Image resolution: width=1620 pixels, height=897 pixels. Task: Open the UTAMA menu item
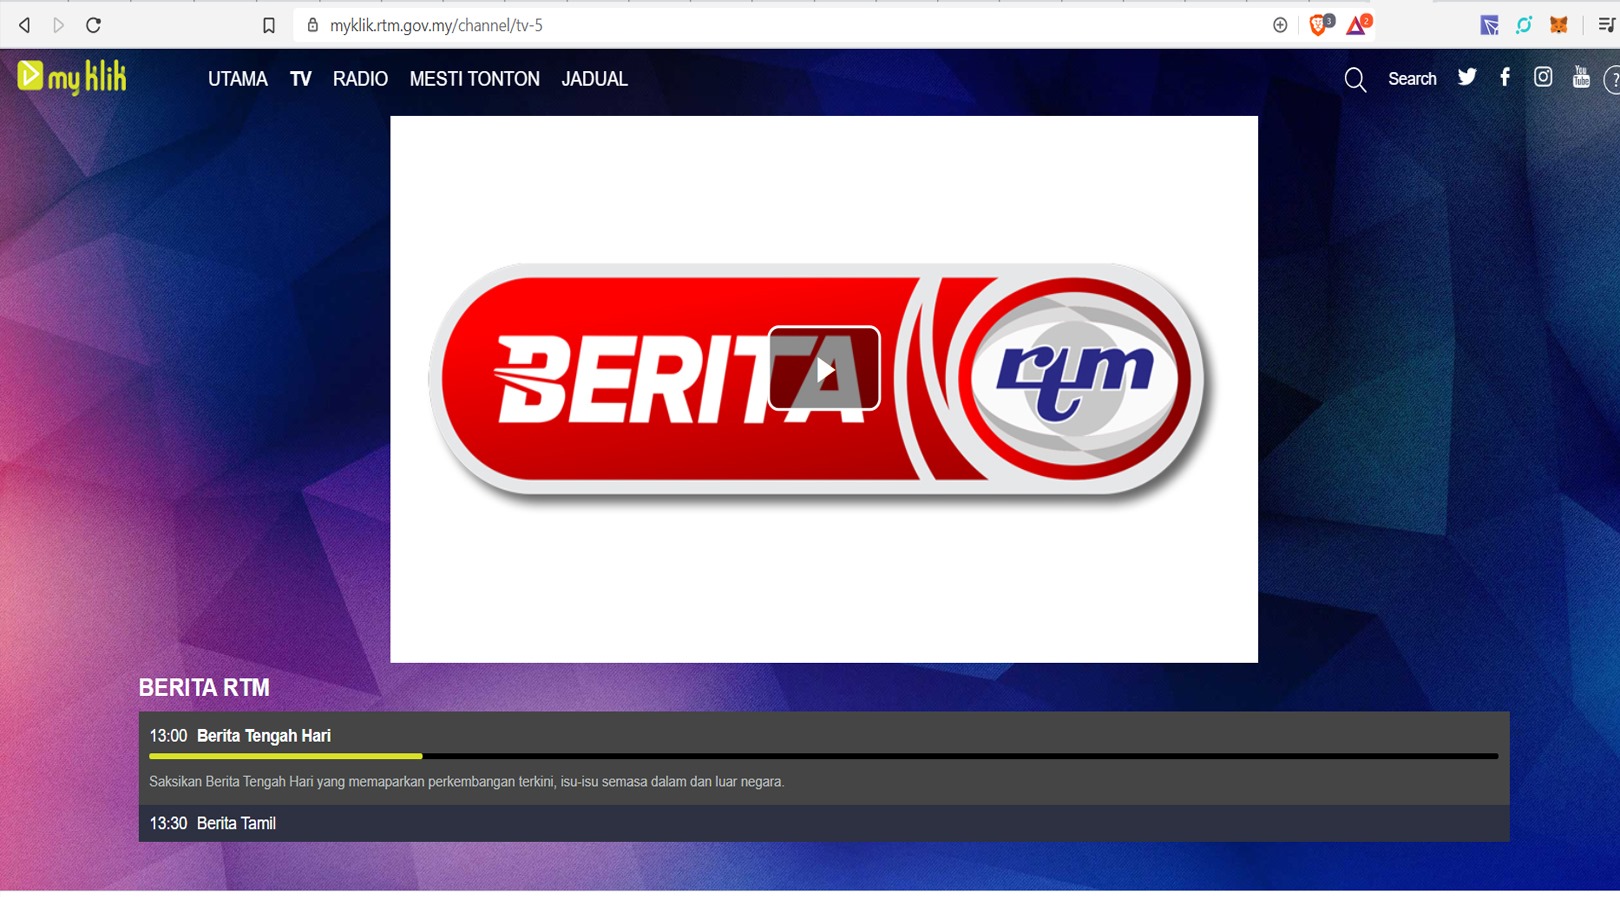[x=238, y=79]
